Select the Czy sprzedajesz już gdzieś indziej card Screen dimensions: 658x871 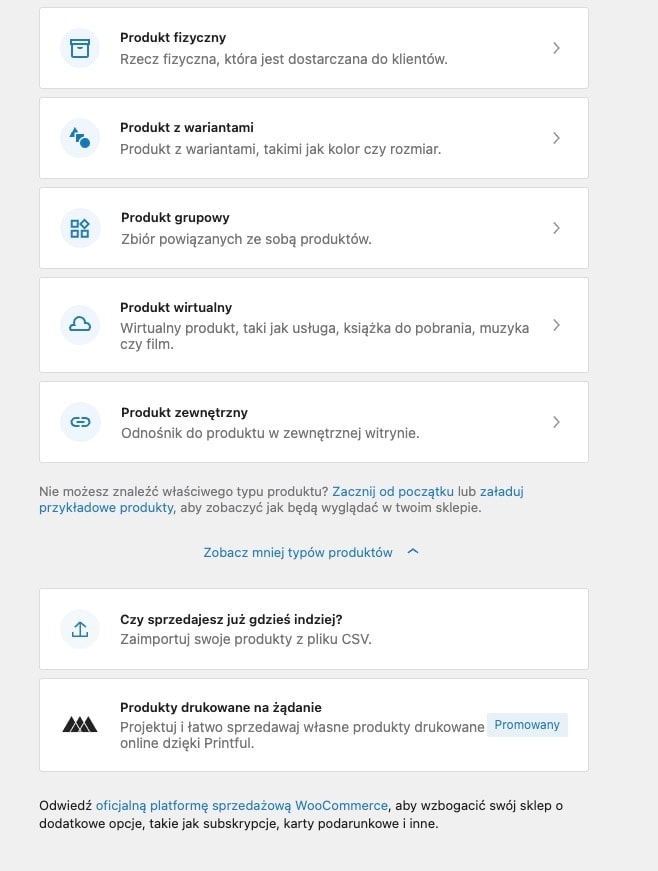coord(314,629)
